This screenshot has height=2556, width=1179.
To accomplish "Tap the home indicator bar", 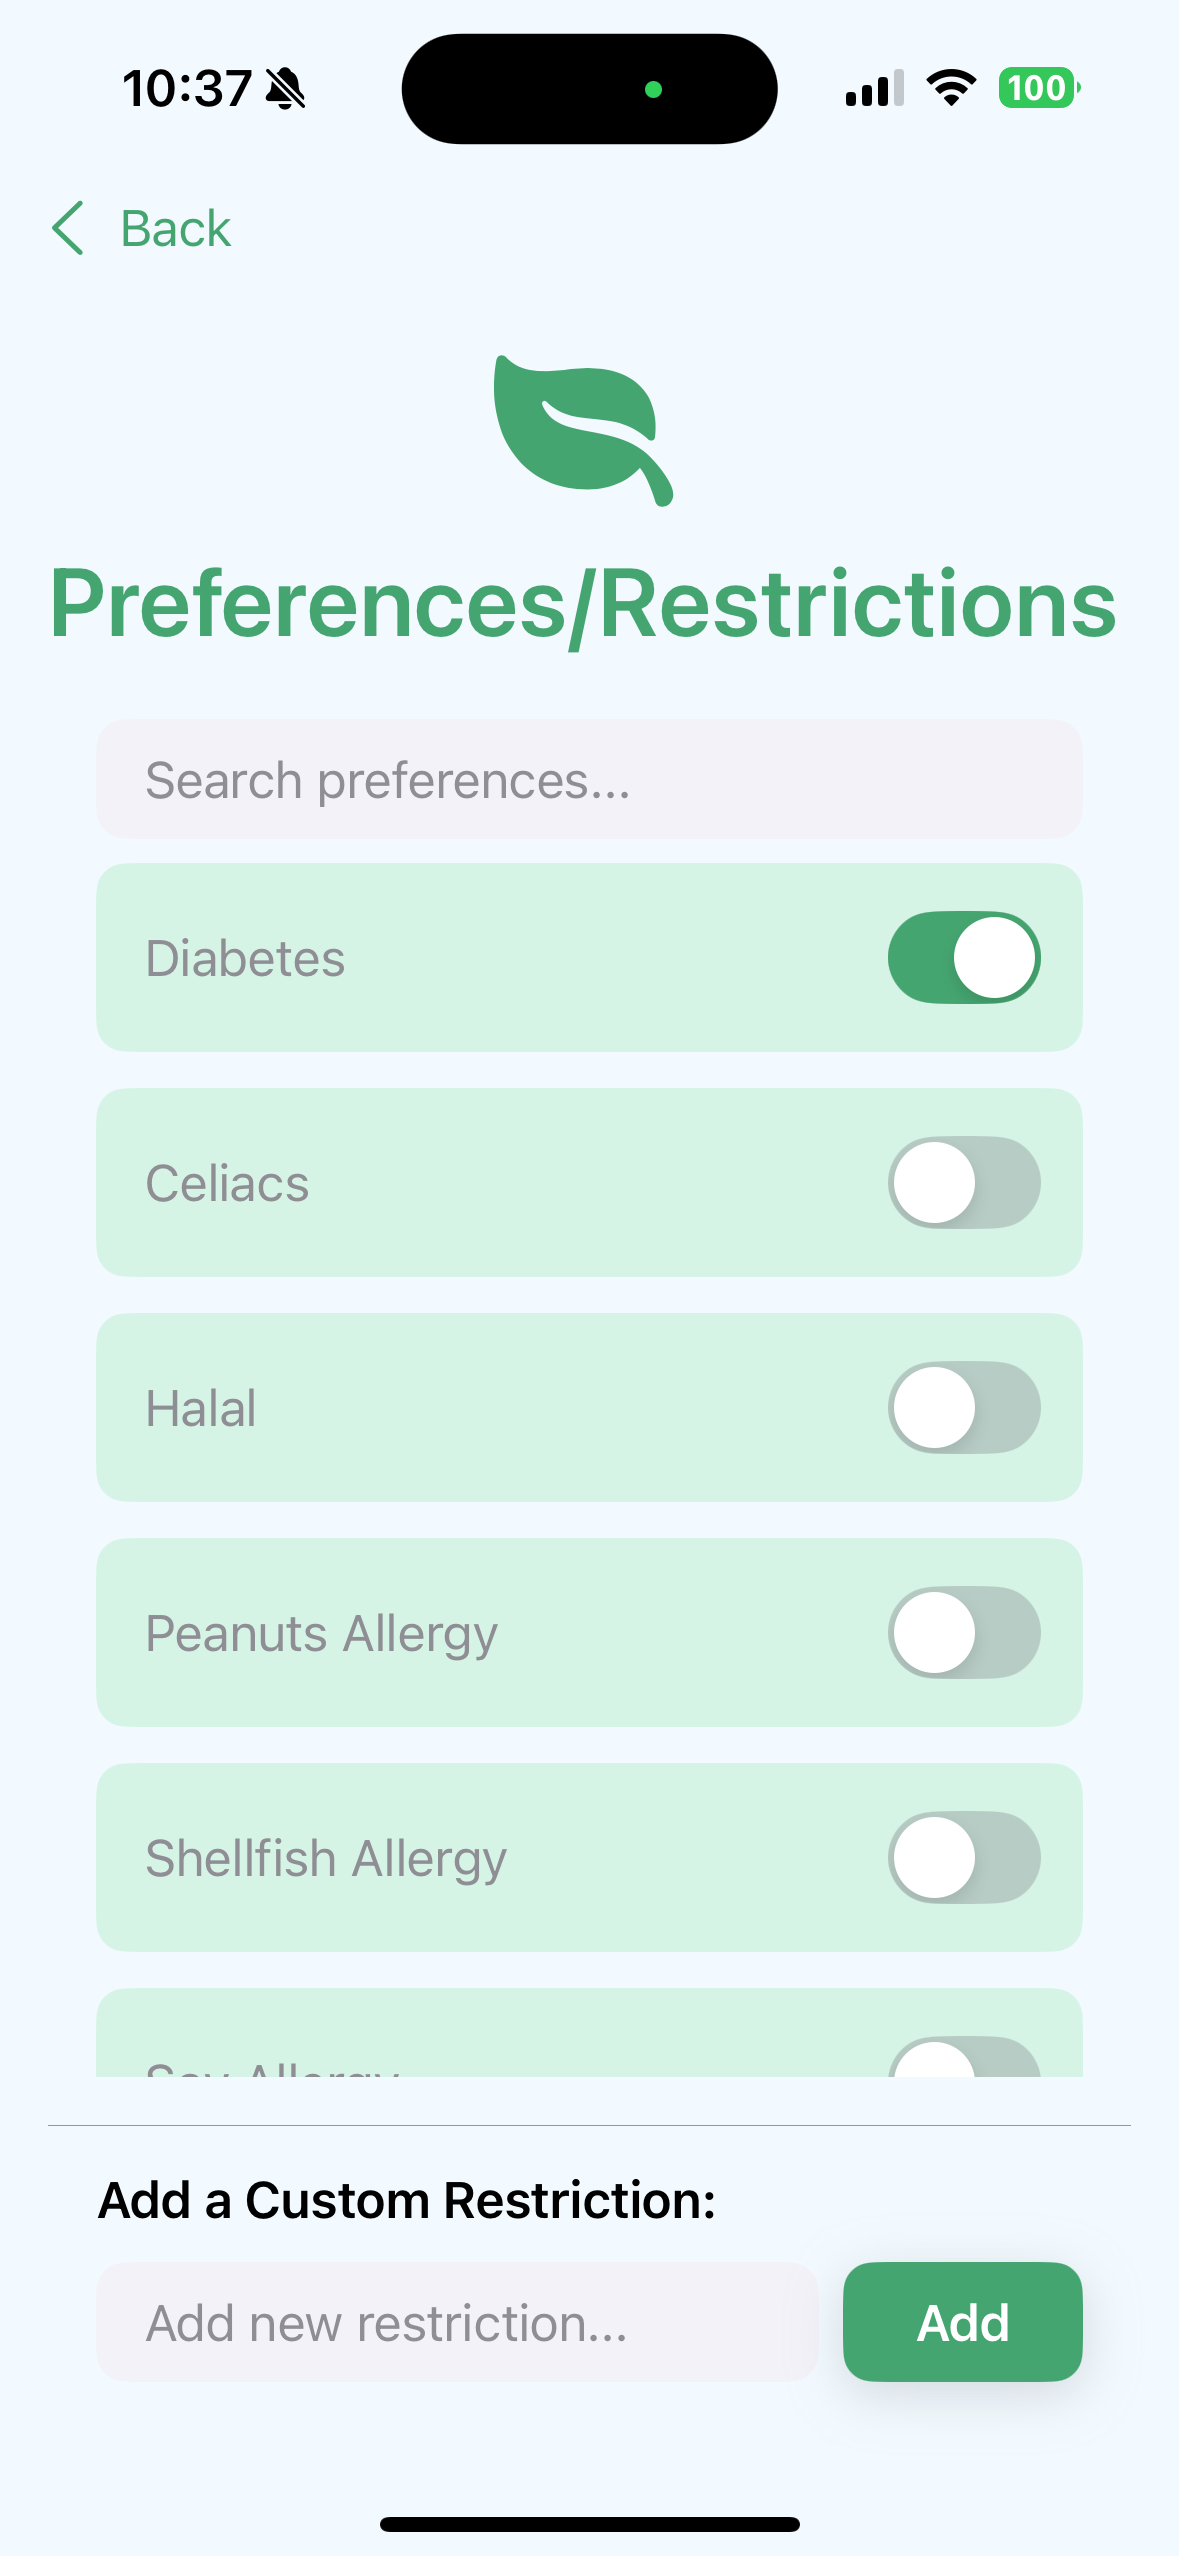I will [589, 2524].
